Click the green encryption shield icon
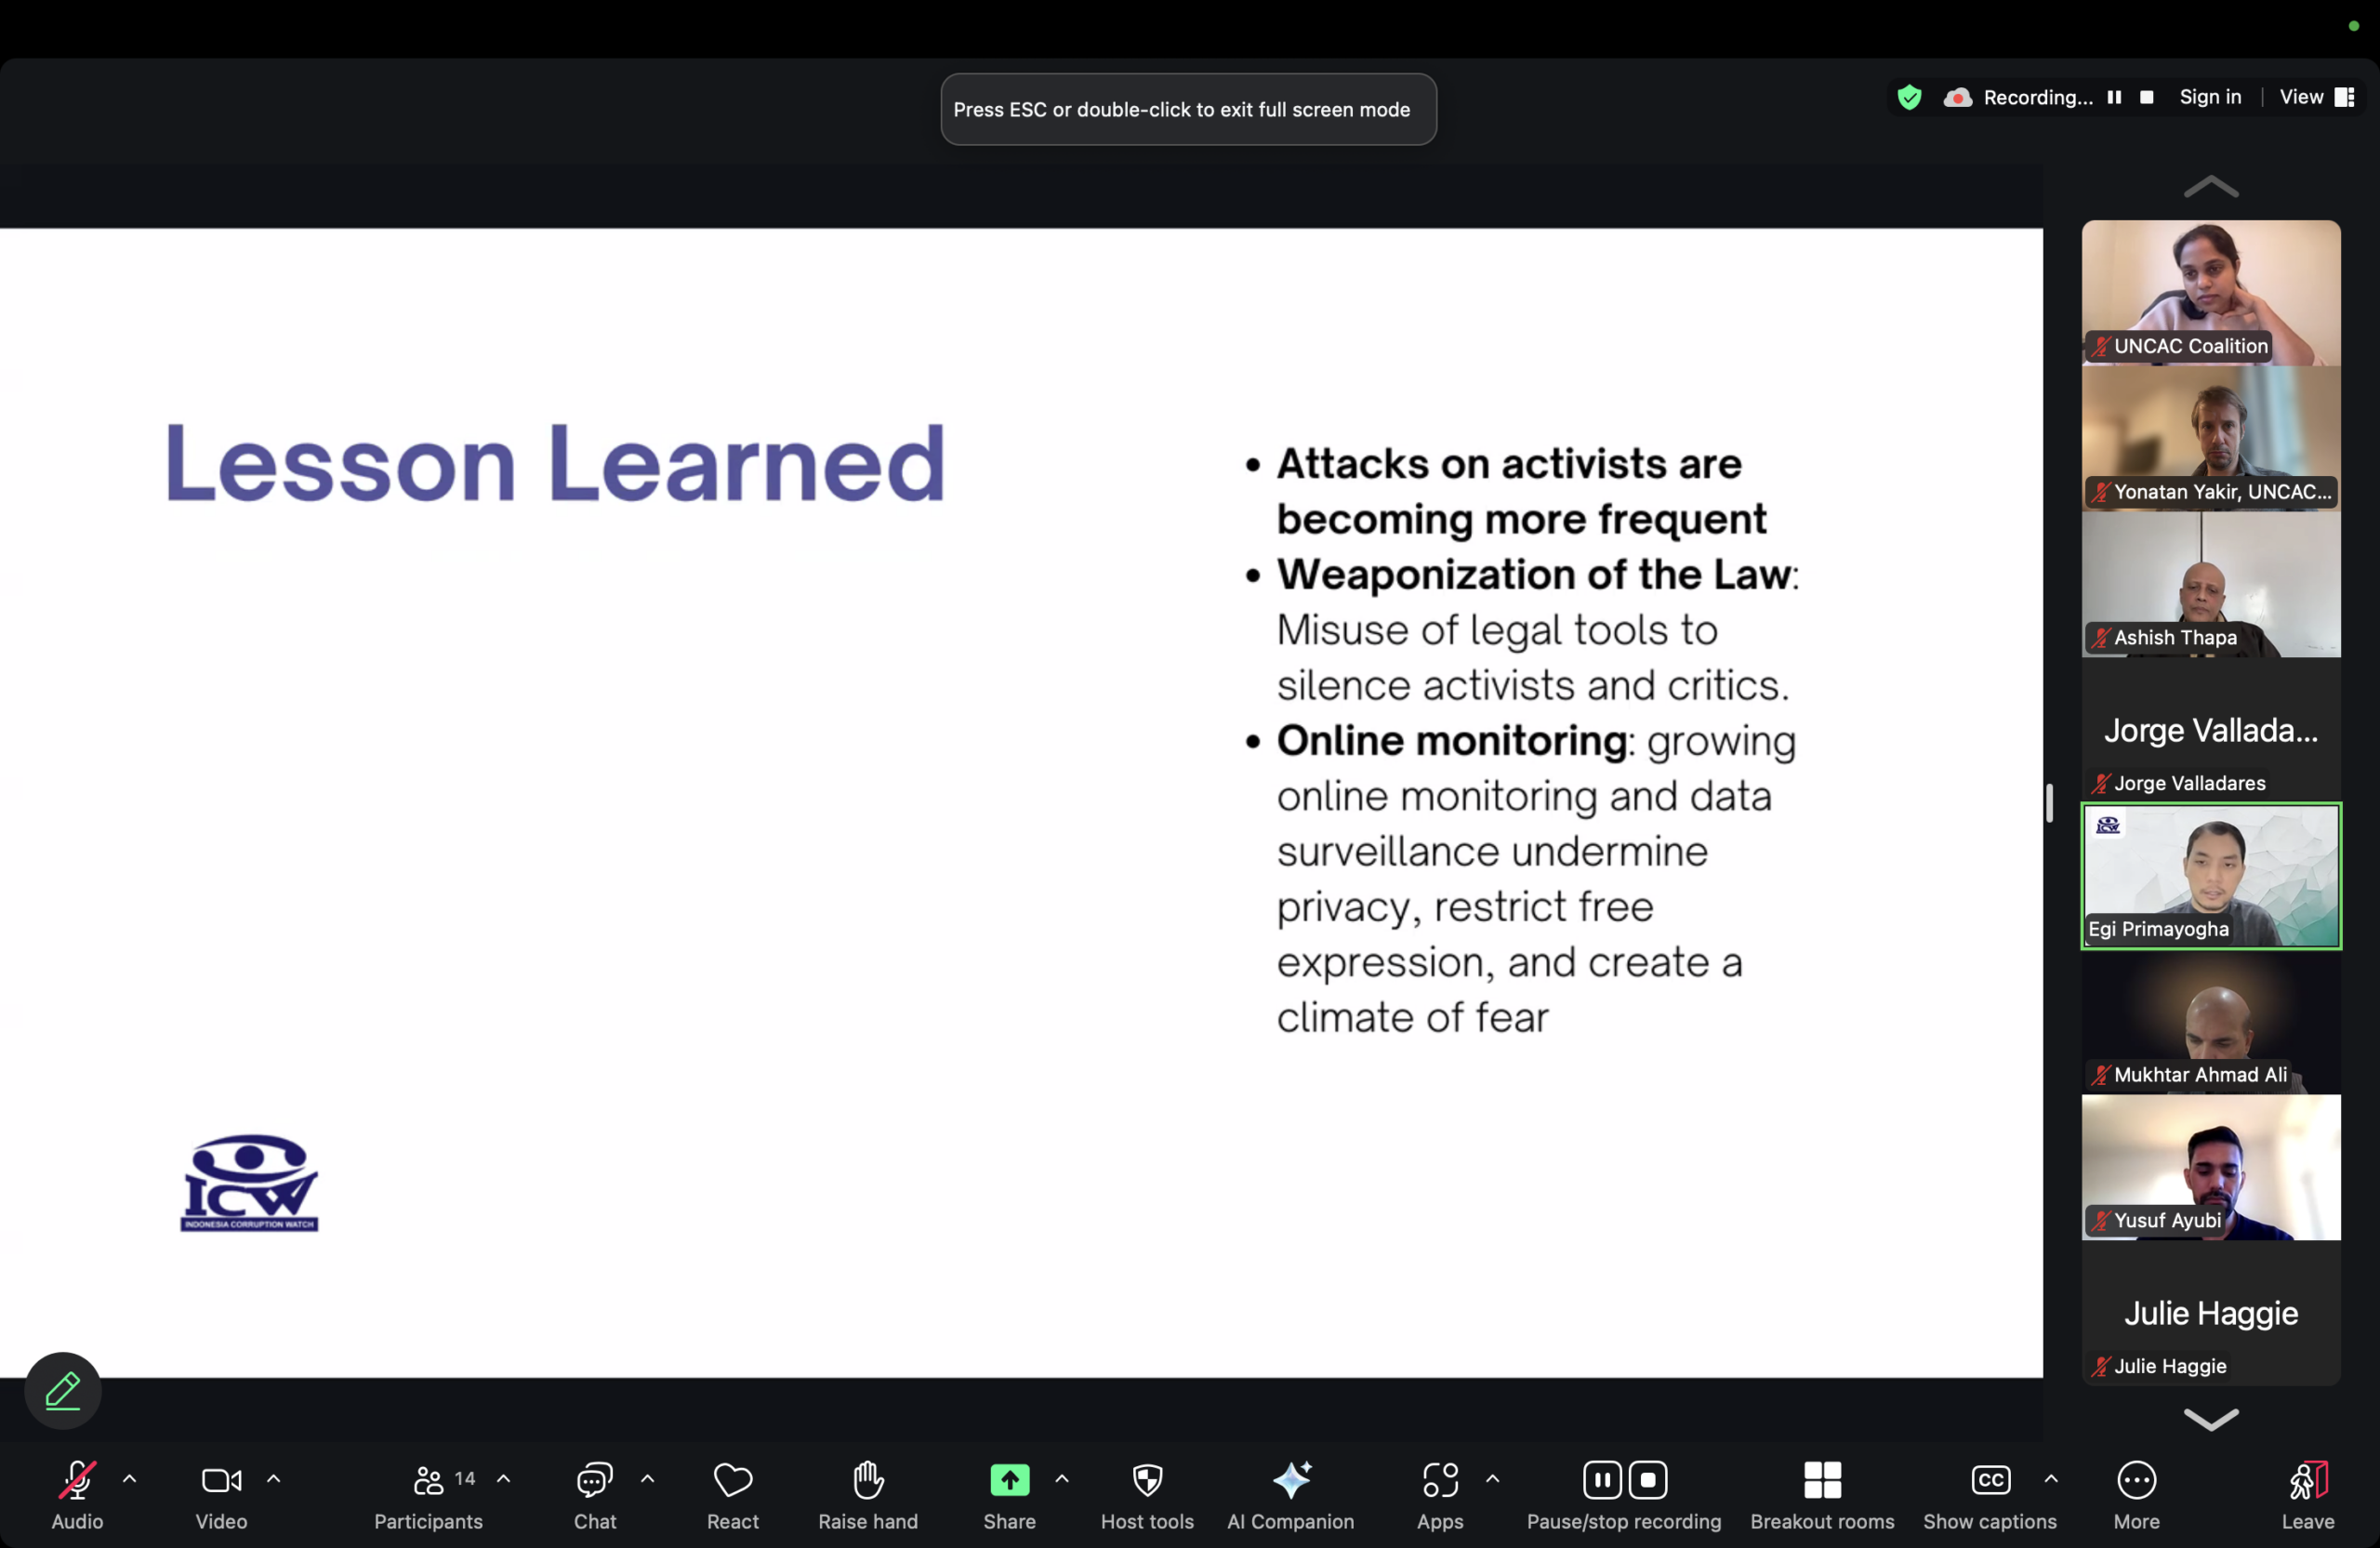 click(x=1909, y=97)
